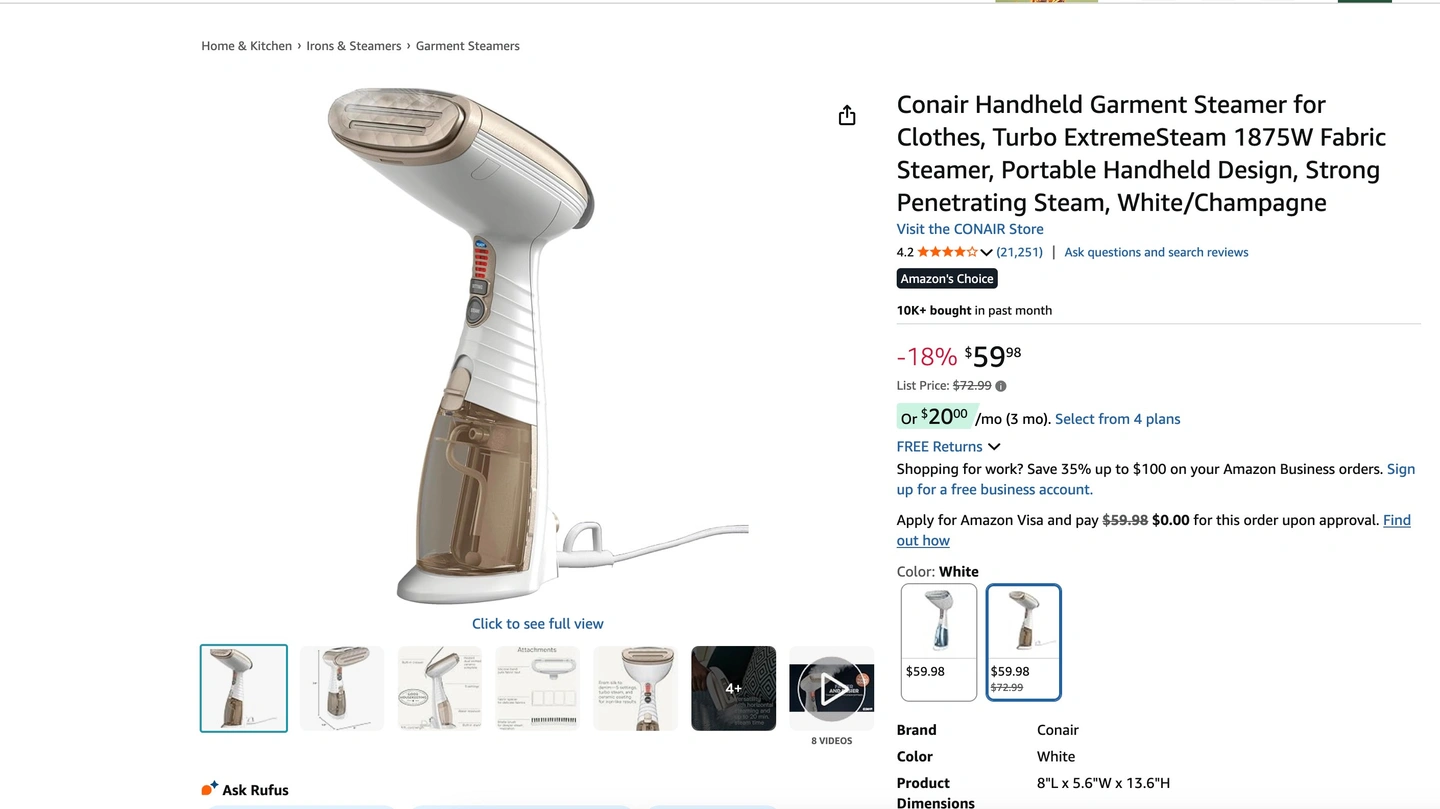This screenshot has height=809, width=1440.
Task: Open the 4+ more images thumbnail
Action: (733, 688)
